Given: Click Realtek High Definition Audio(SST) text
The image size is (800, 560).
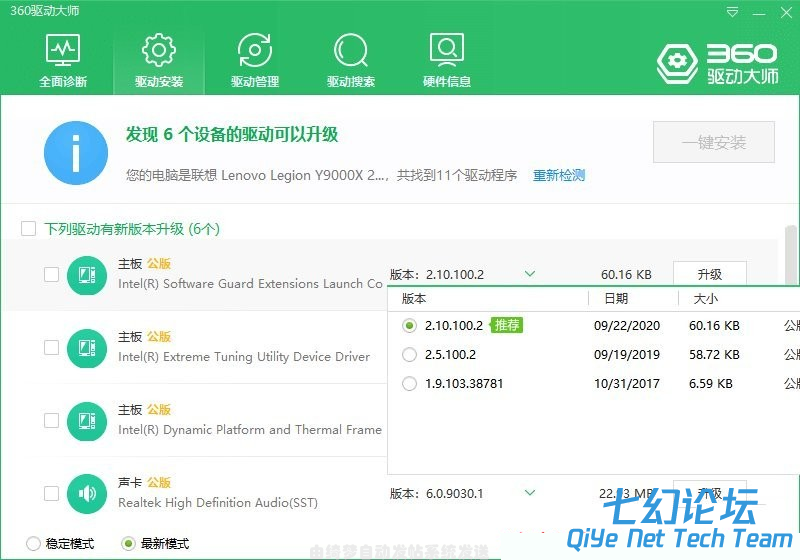Looking at the screenshot, I should [x=218, y=502].
